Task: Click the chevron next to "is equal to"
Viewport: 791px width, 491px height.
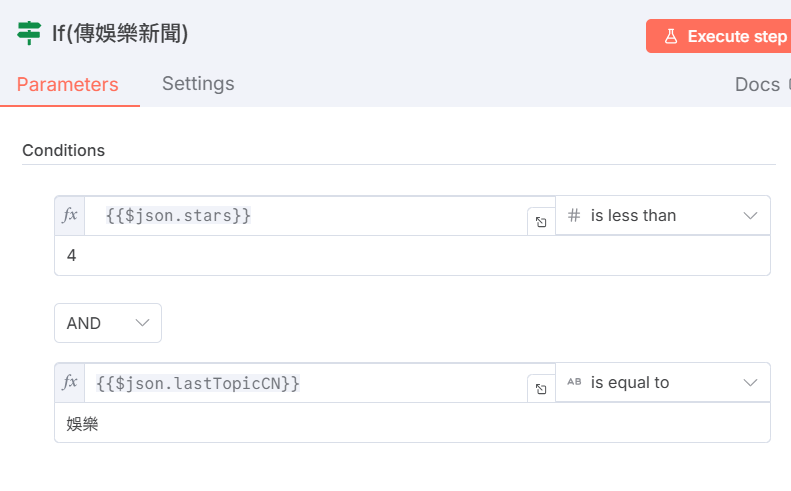Action: [751, 382]
